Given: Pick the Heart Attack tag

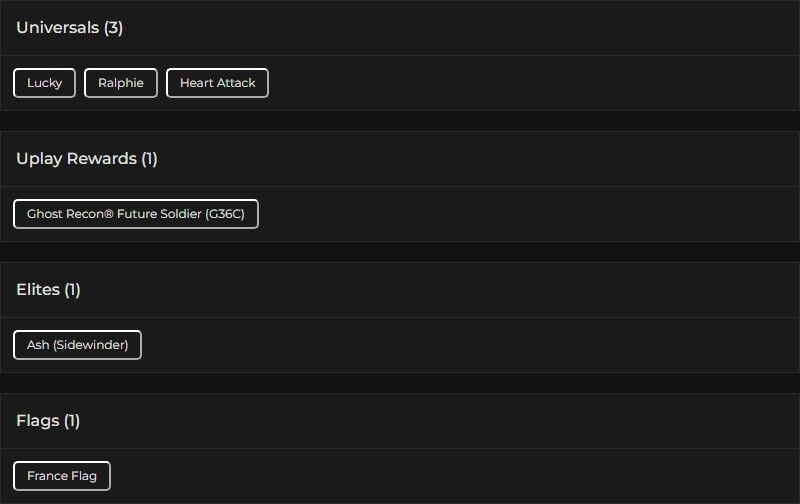Looking at the screenshot, I should [217, 83].
